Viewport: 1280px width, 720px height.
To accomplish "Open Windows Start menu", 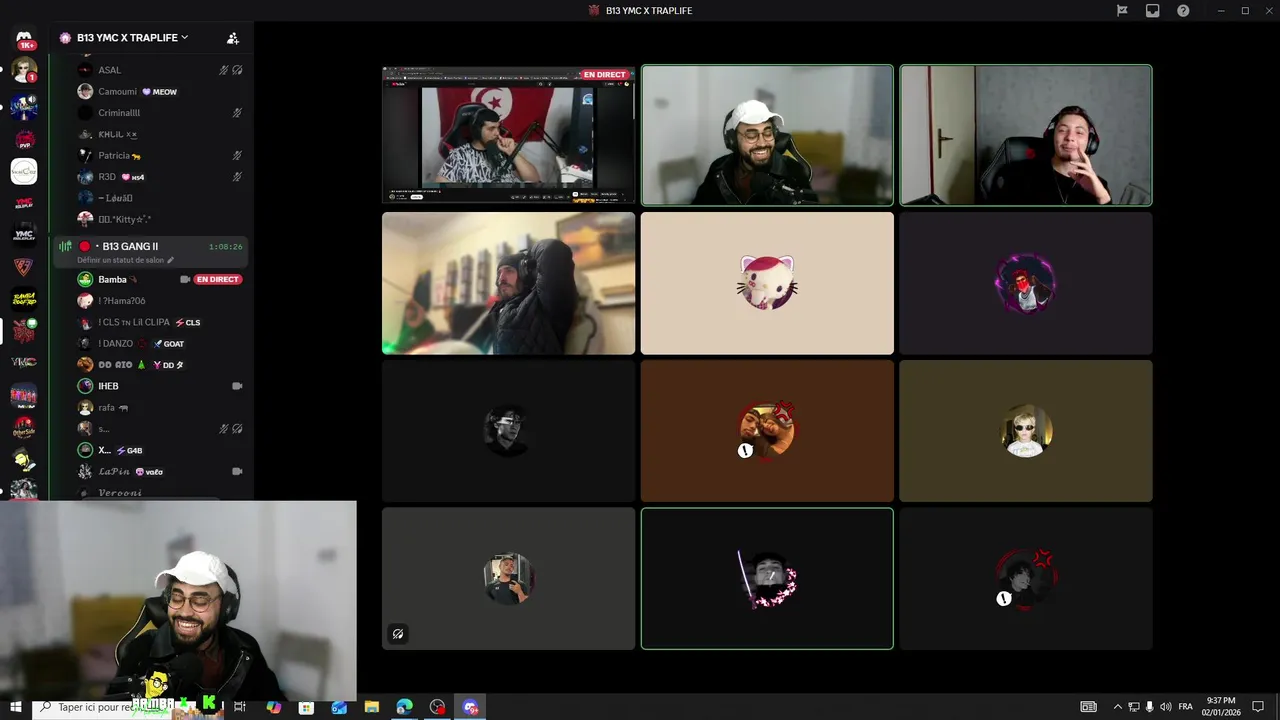I will [x=16, y=707].
